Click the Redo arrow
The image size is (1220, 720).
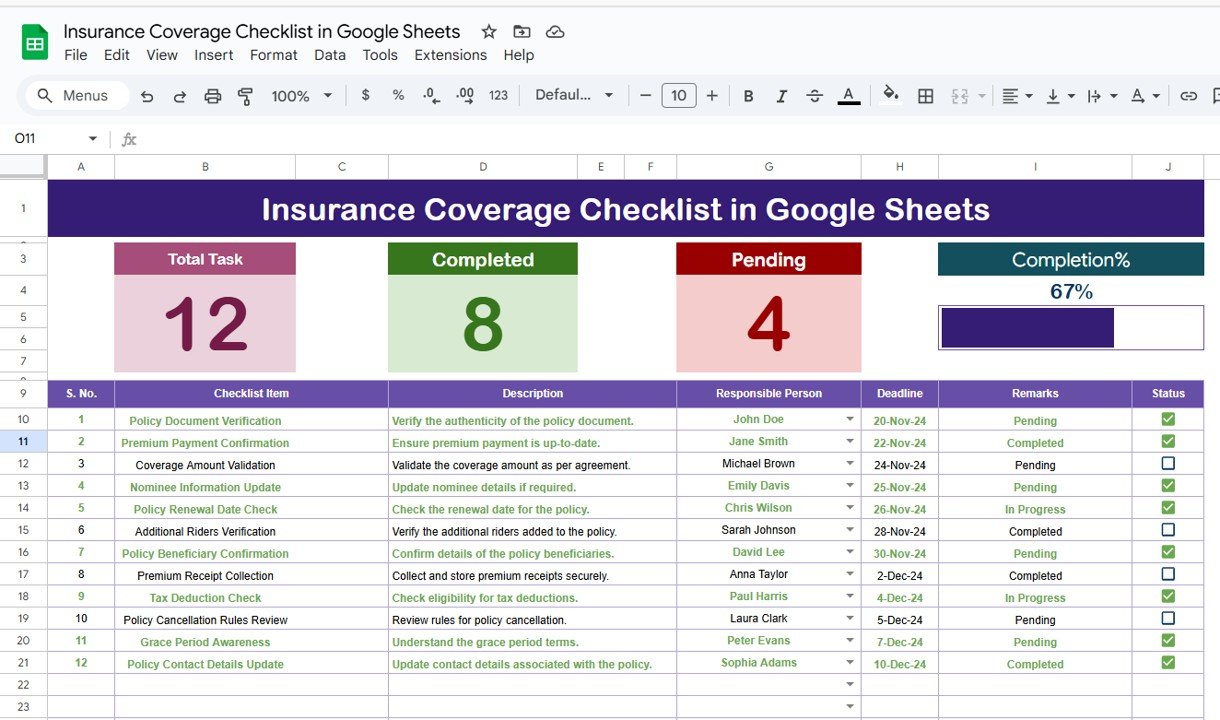pyautogui.click(x=180, y=96)
